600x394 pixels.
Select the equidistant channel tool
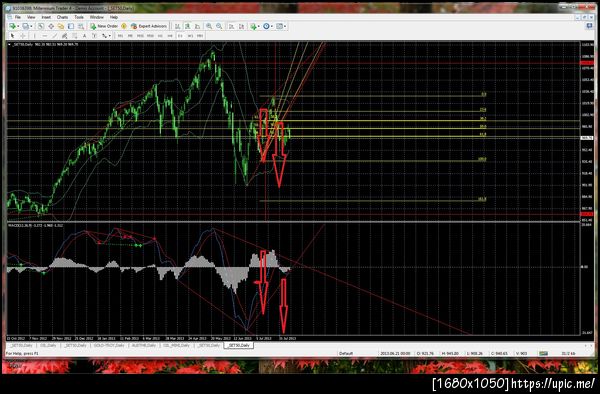click(x=64, y=36)
